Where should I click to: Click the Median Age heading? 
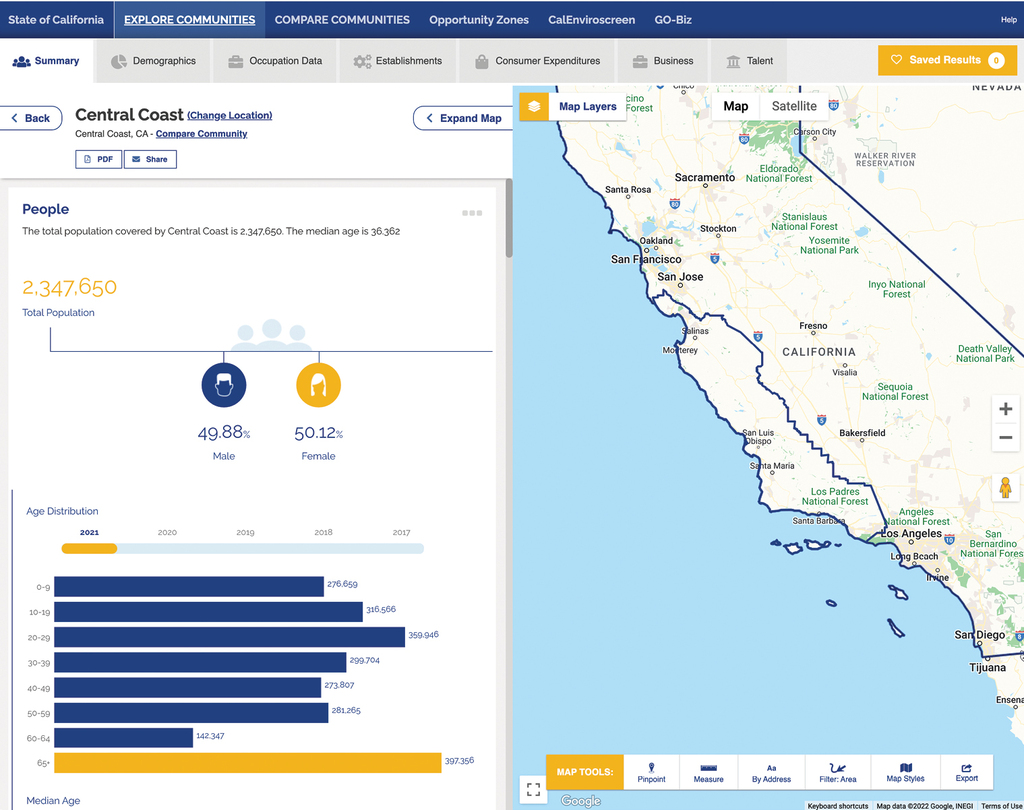pyautogui.click(x=53, y=800)
